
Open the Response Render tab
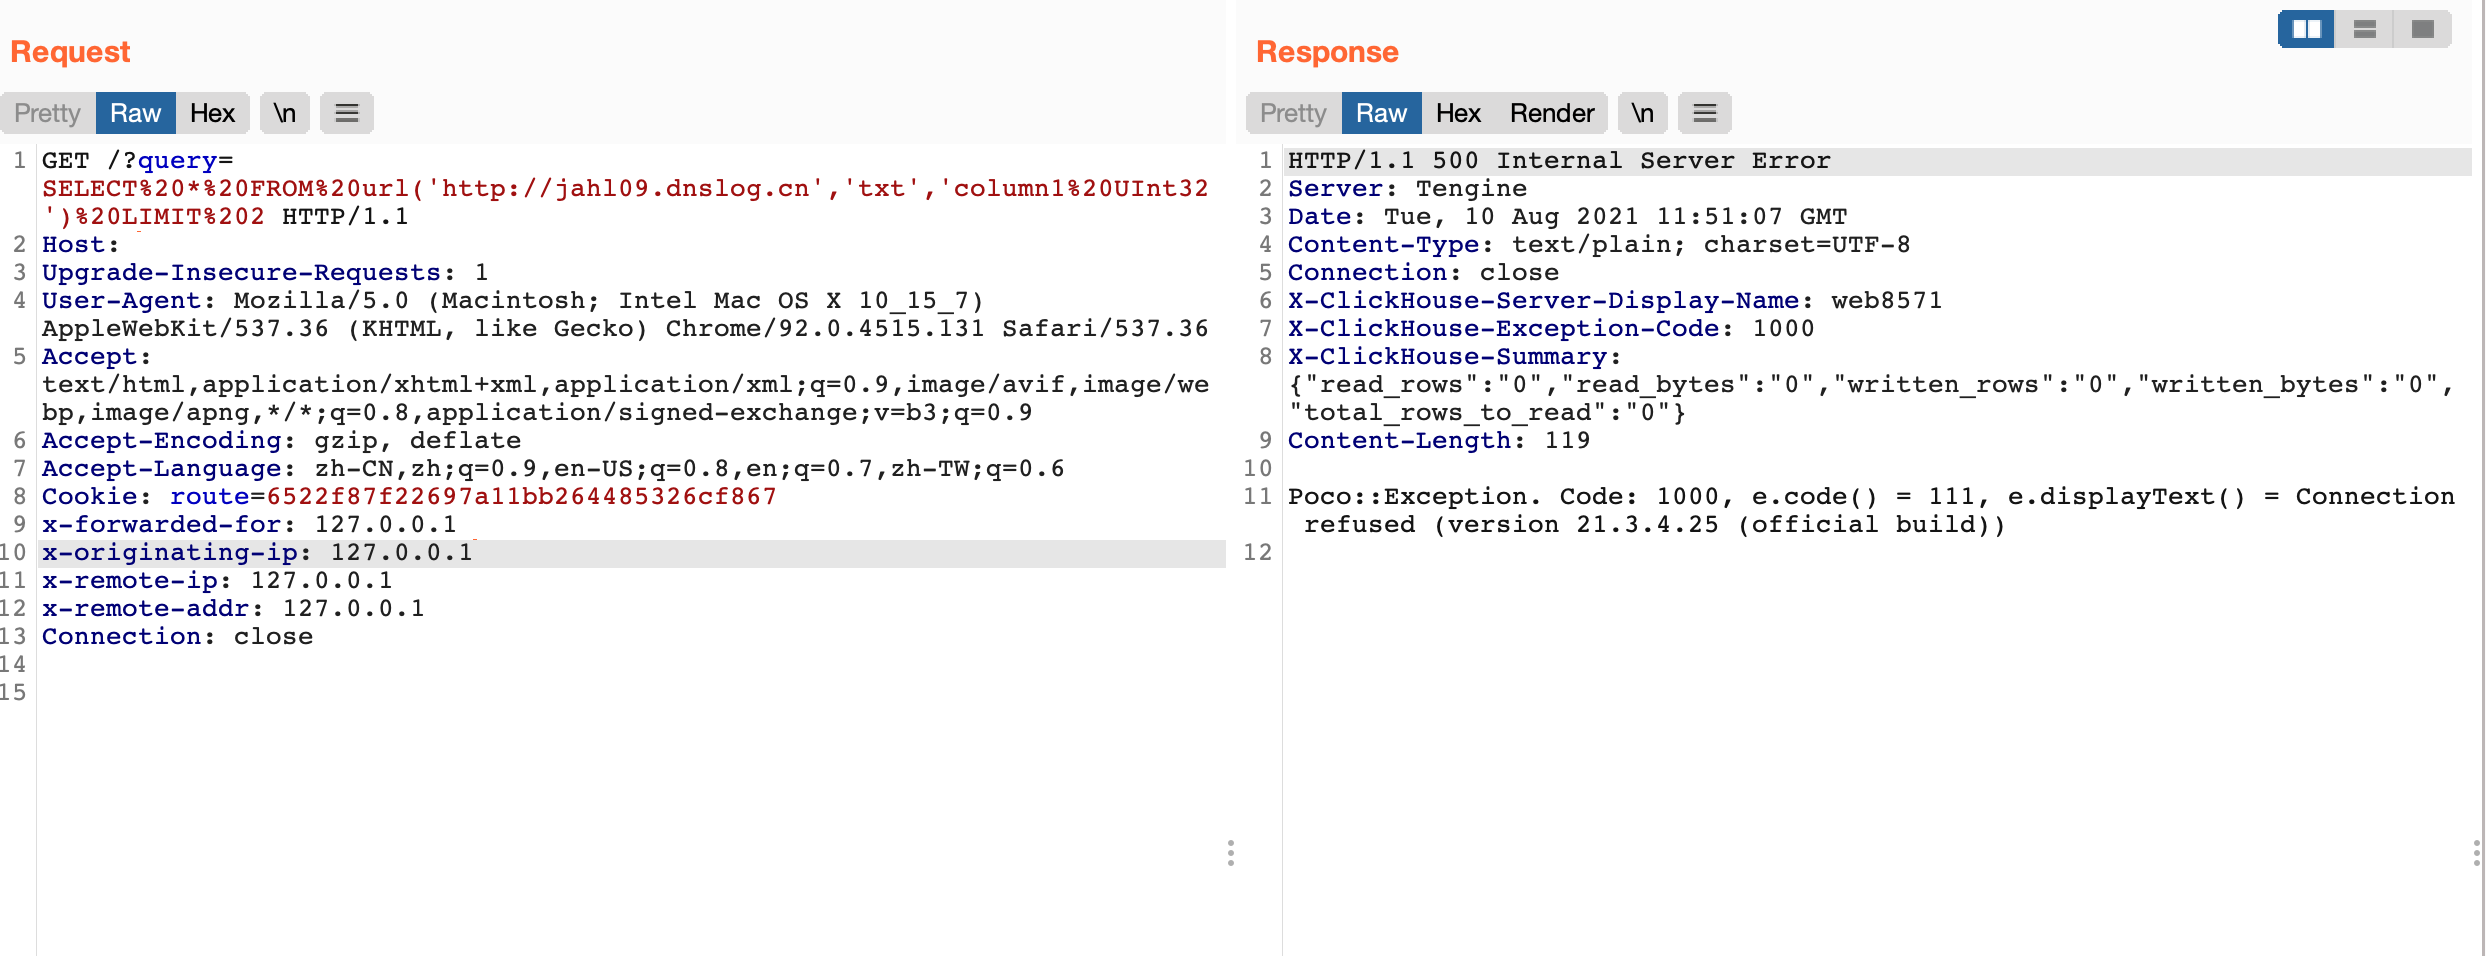click(x=1552, y=113)
